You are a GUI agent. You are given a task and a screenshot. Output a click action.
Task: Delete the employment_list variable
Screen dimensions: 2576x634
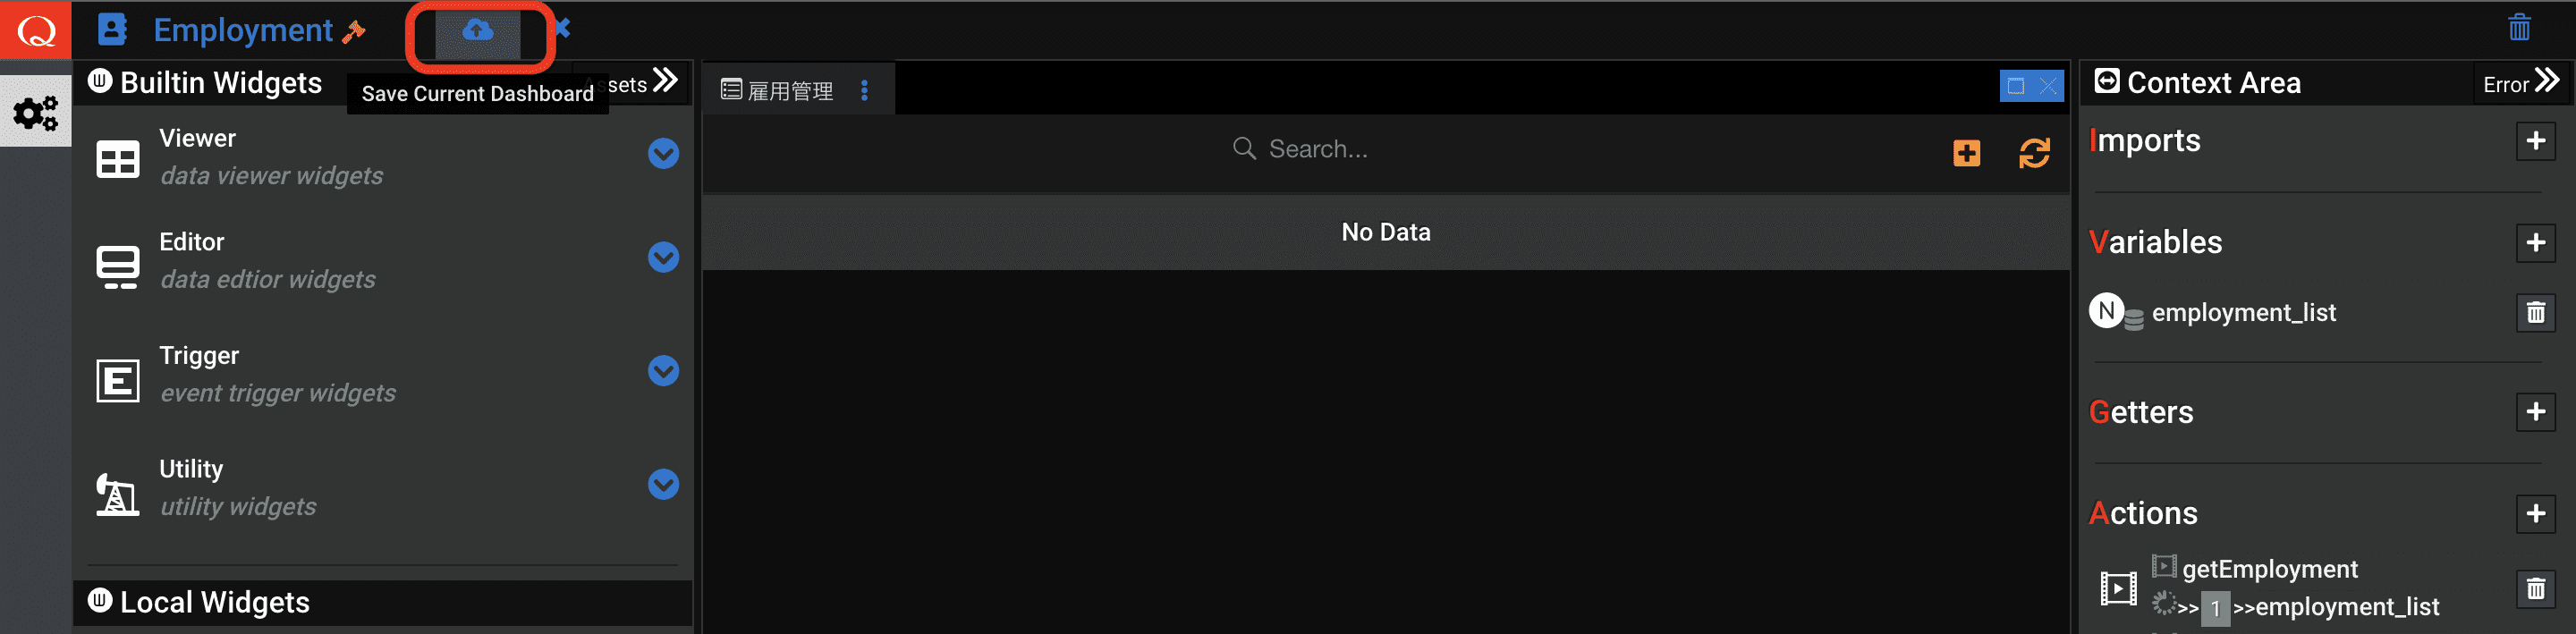[x=2535, y=313]
